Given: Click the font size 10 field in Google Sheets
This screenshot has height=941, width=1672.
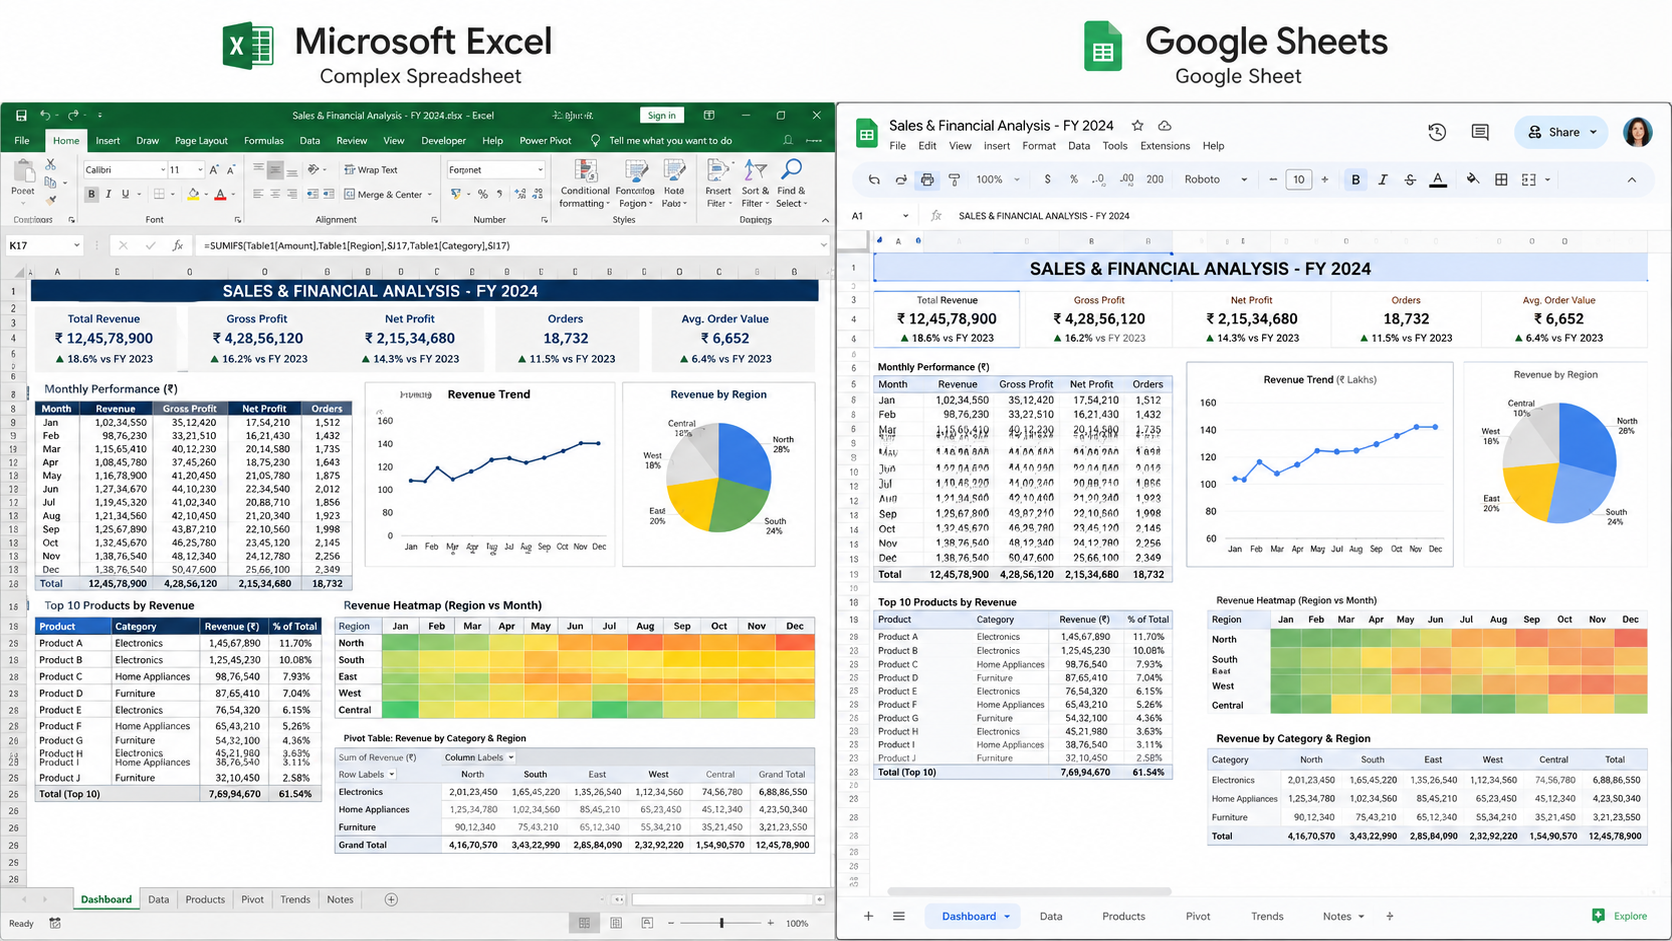Looking at the screenshot, I should (x=1298, y=180).
